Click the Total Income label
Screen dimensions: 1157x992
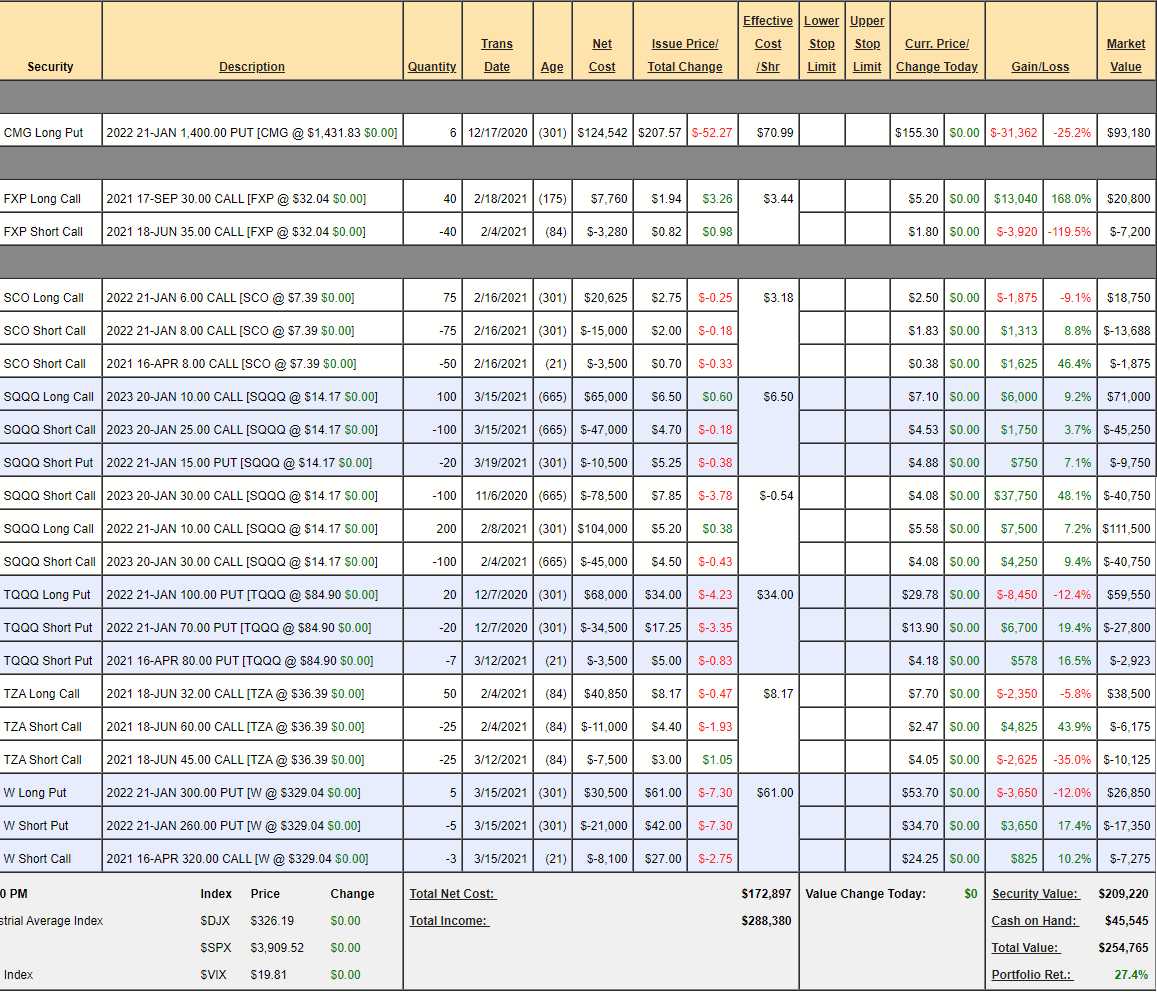pyautogui.click(x=449, y=921)
